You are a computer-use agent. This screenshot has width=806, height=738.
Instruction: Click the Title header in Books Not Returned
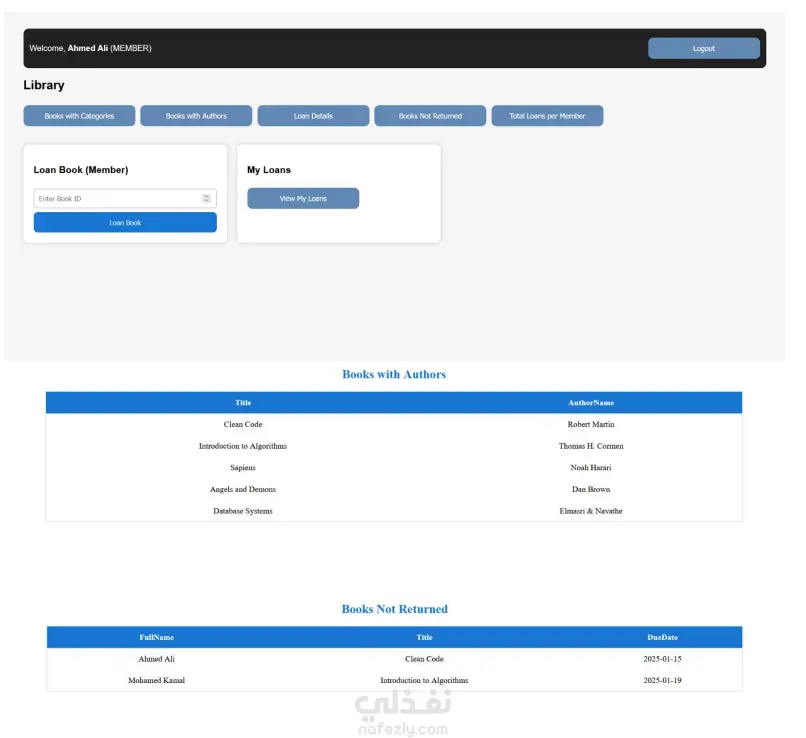tap(424, 637)
